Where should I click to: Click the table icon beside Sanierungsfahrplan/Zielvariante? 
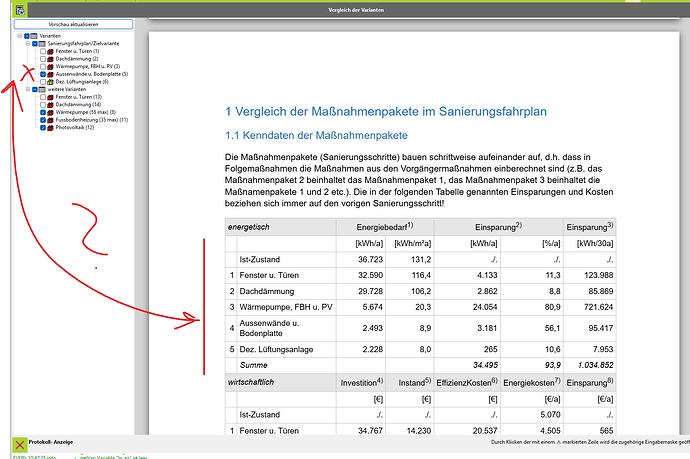point(42,43)
